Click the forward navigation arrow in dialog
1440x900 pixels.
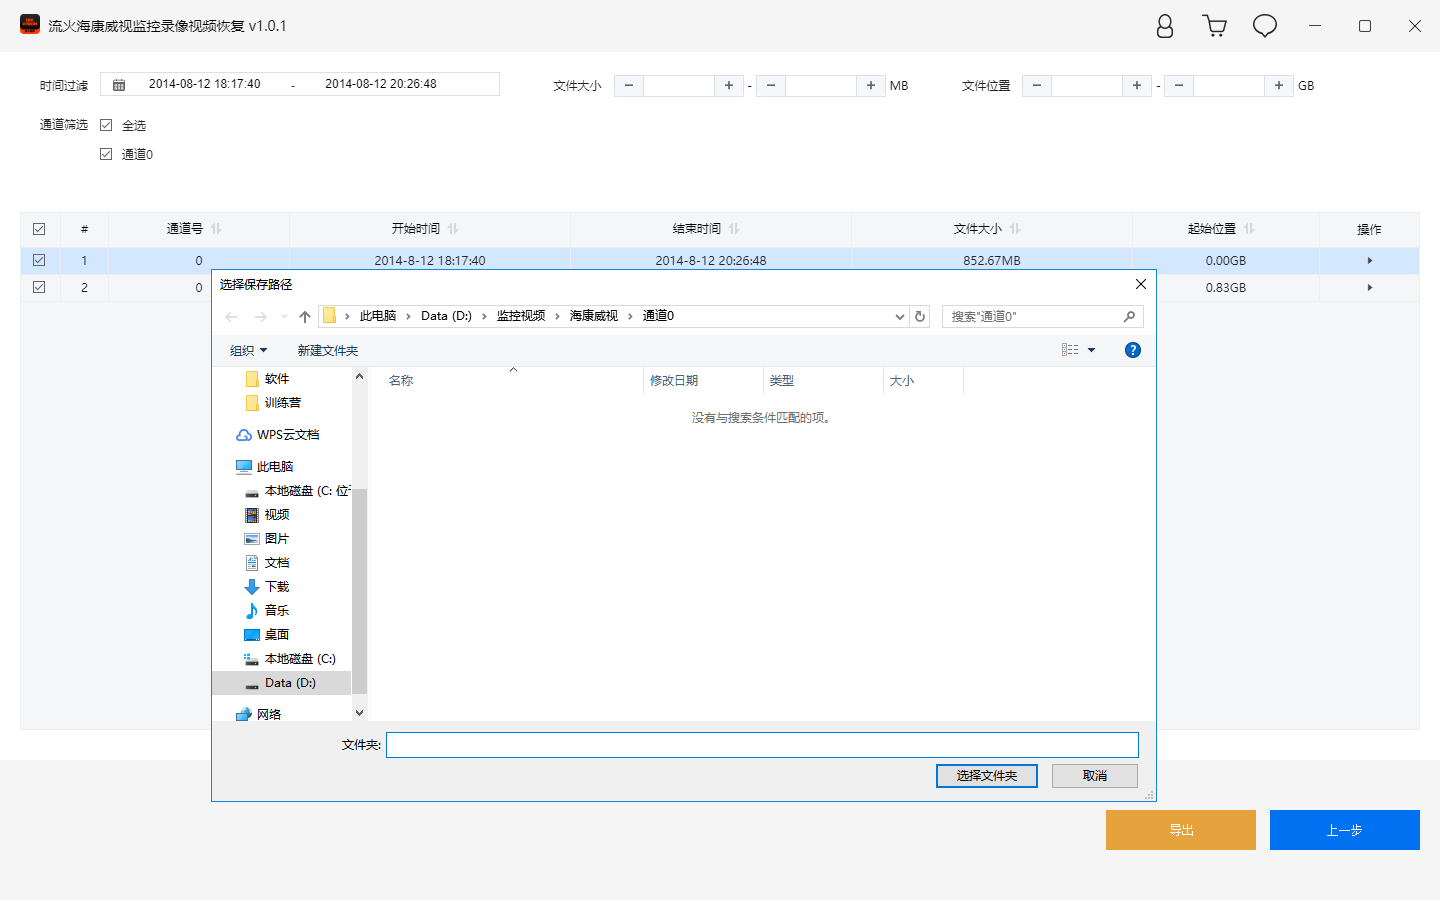[x=260, y=317]
